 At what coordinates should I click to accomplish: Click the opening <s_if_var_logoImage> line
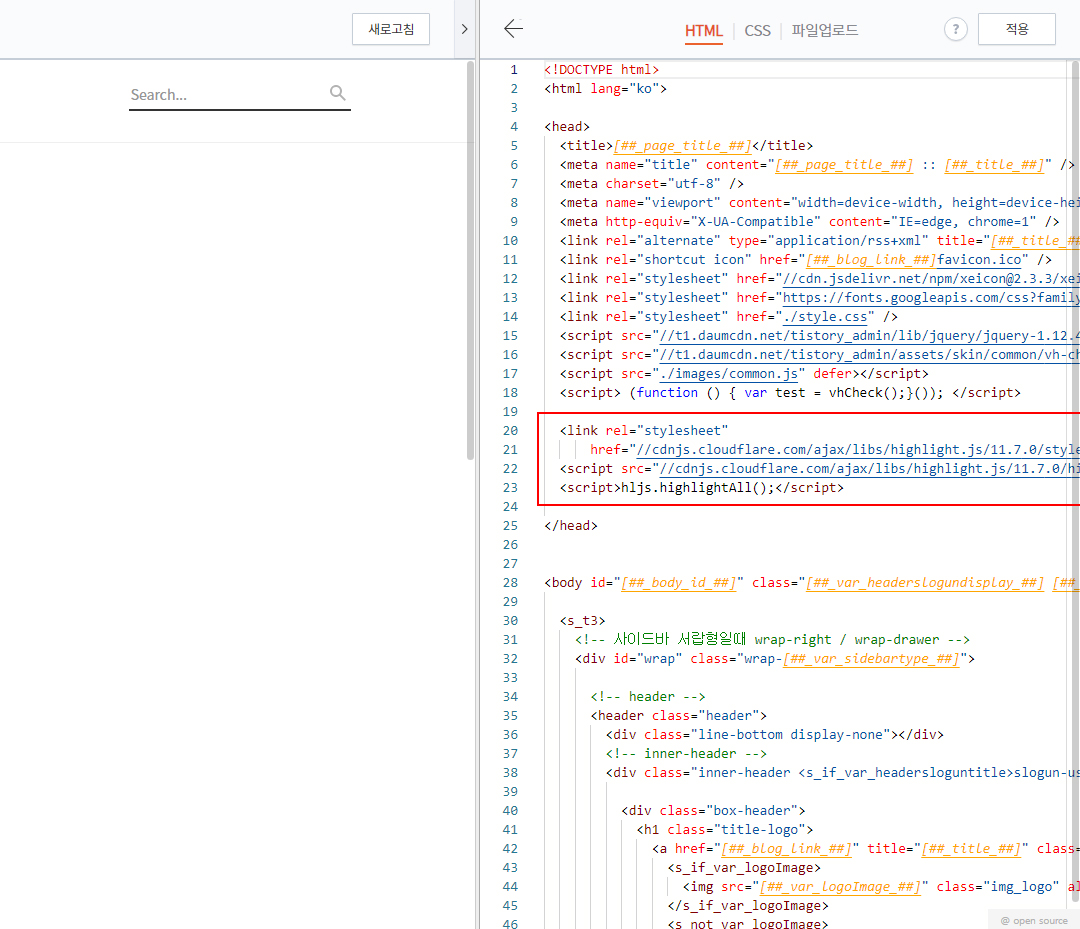pyautogui.click(x=744, y=868)
